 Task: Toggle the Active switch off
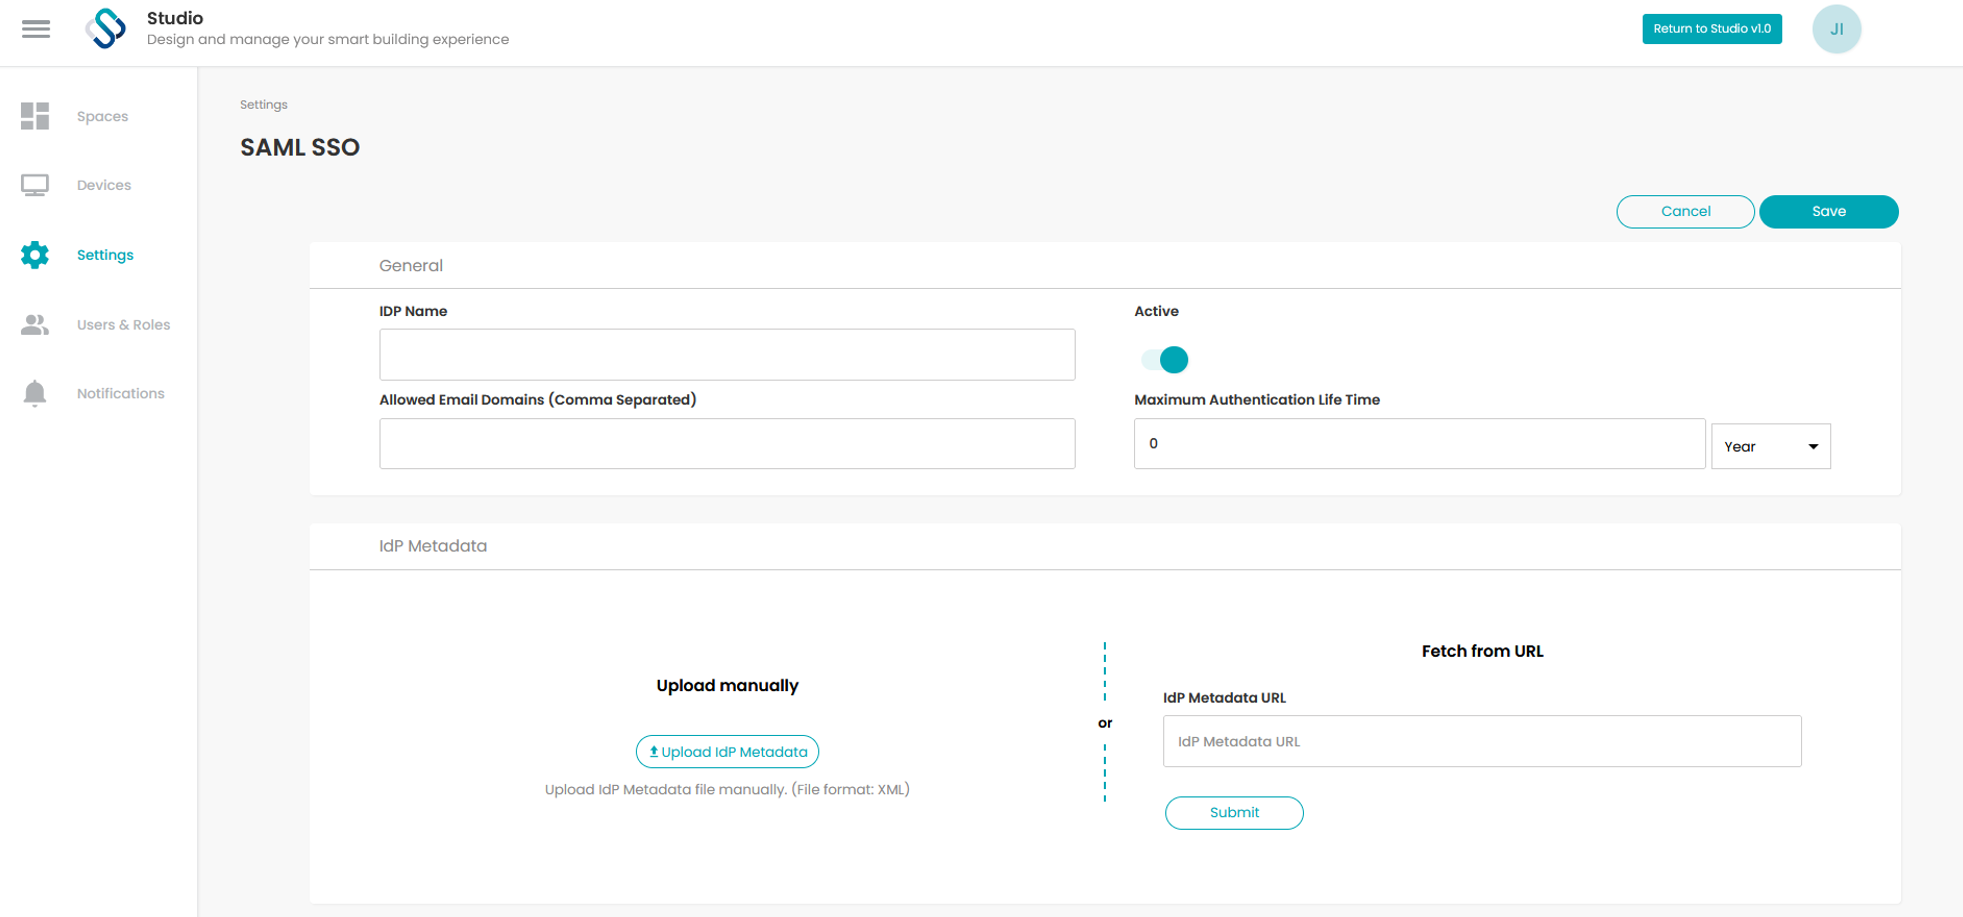click(x=1165, y=359)
